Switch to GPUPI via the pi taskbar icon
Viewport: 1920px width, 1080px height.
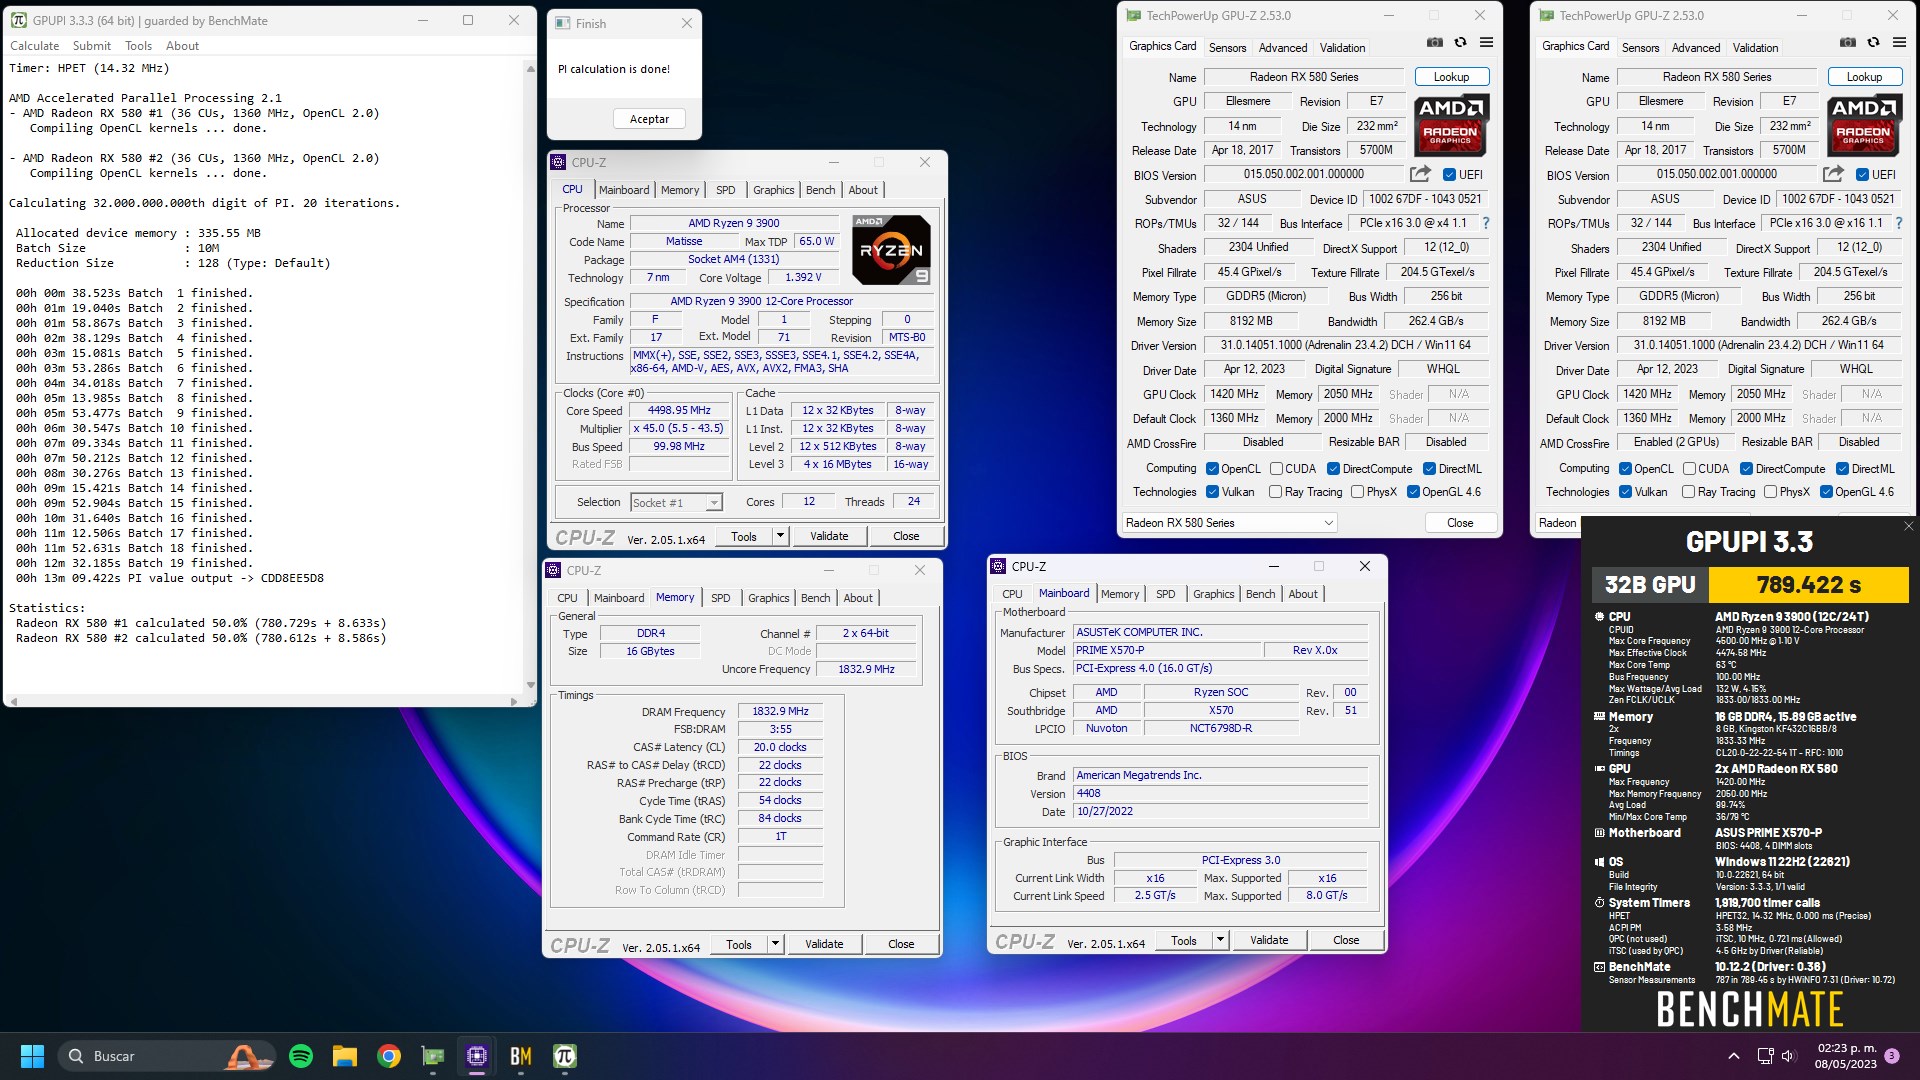[x=565, y=1056]
